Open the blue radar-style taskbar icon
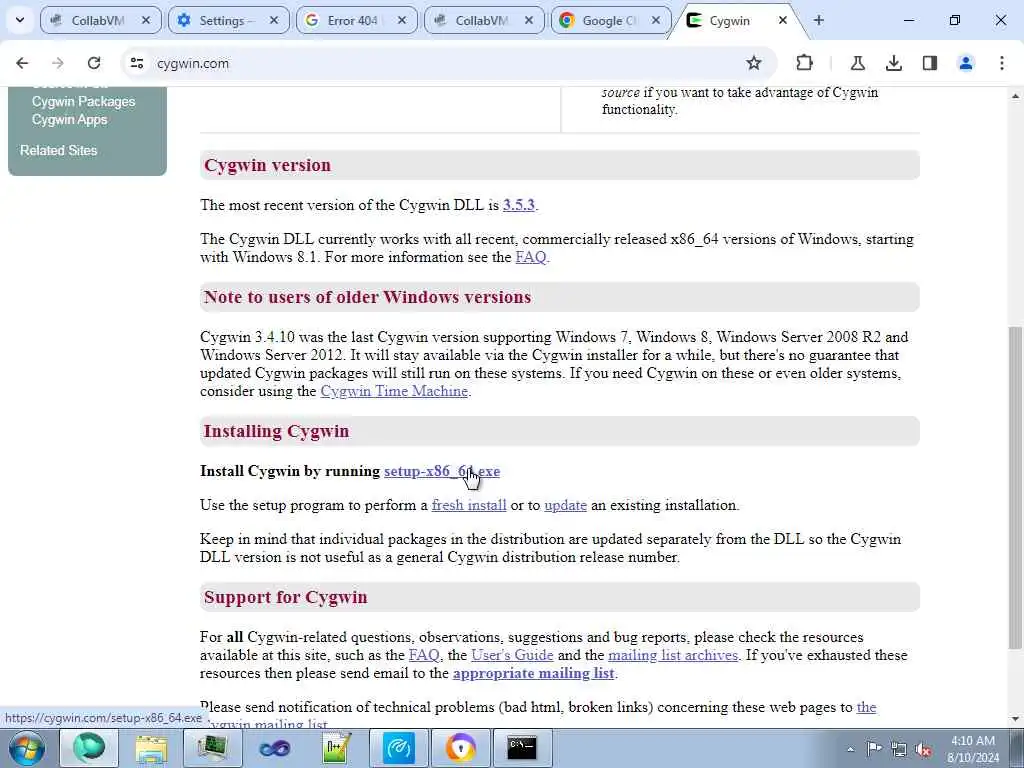The width and height of the screenshot is (1024, 768). [398, 748]
